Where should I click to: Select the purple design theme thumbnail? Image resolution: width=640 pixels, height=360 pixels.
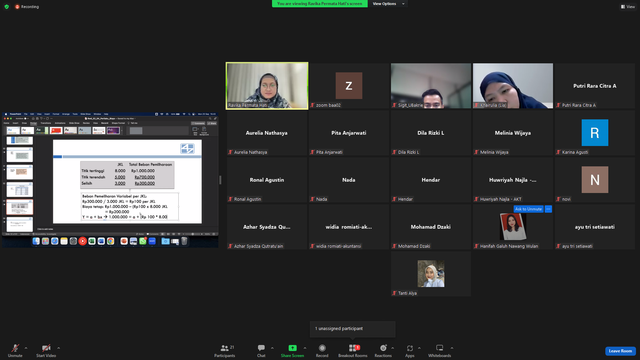(x=113, y=131)
